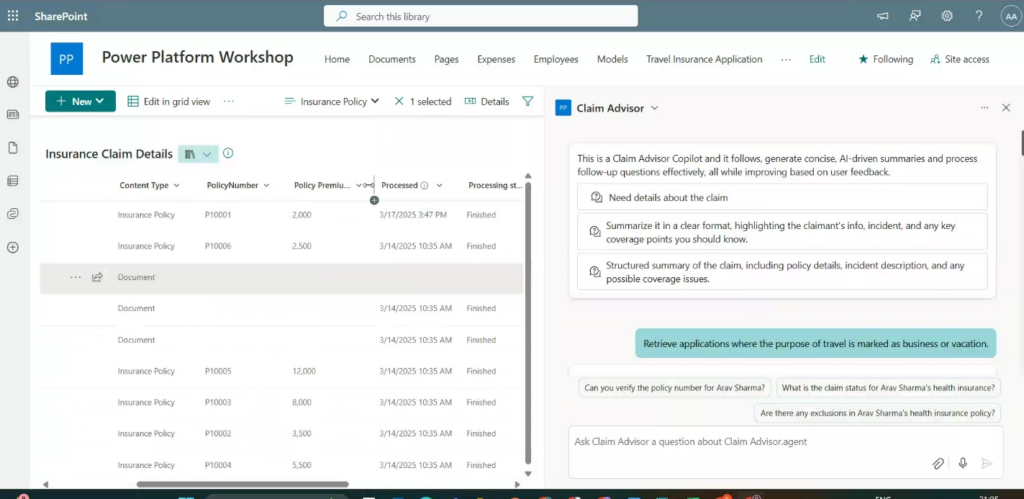Go to the Expenses nav item
Image resolution: width=1024 pixels, height=499 pixels.
click(x=496, y=59)
